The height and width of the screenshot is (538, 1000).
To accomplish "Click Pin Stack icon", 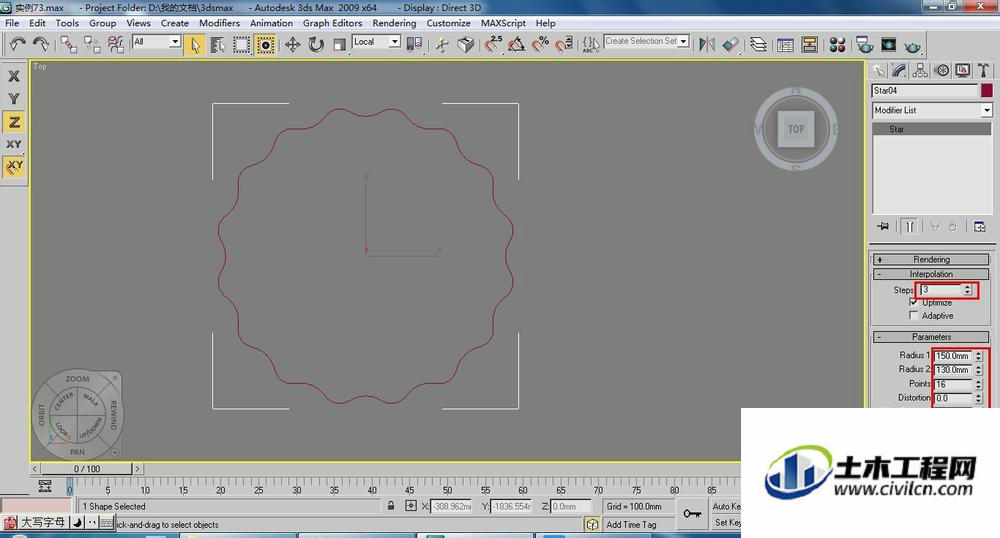I will pyautogui.click(x=883, y=226).
